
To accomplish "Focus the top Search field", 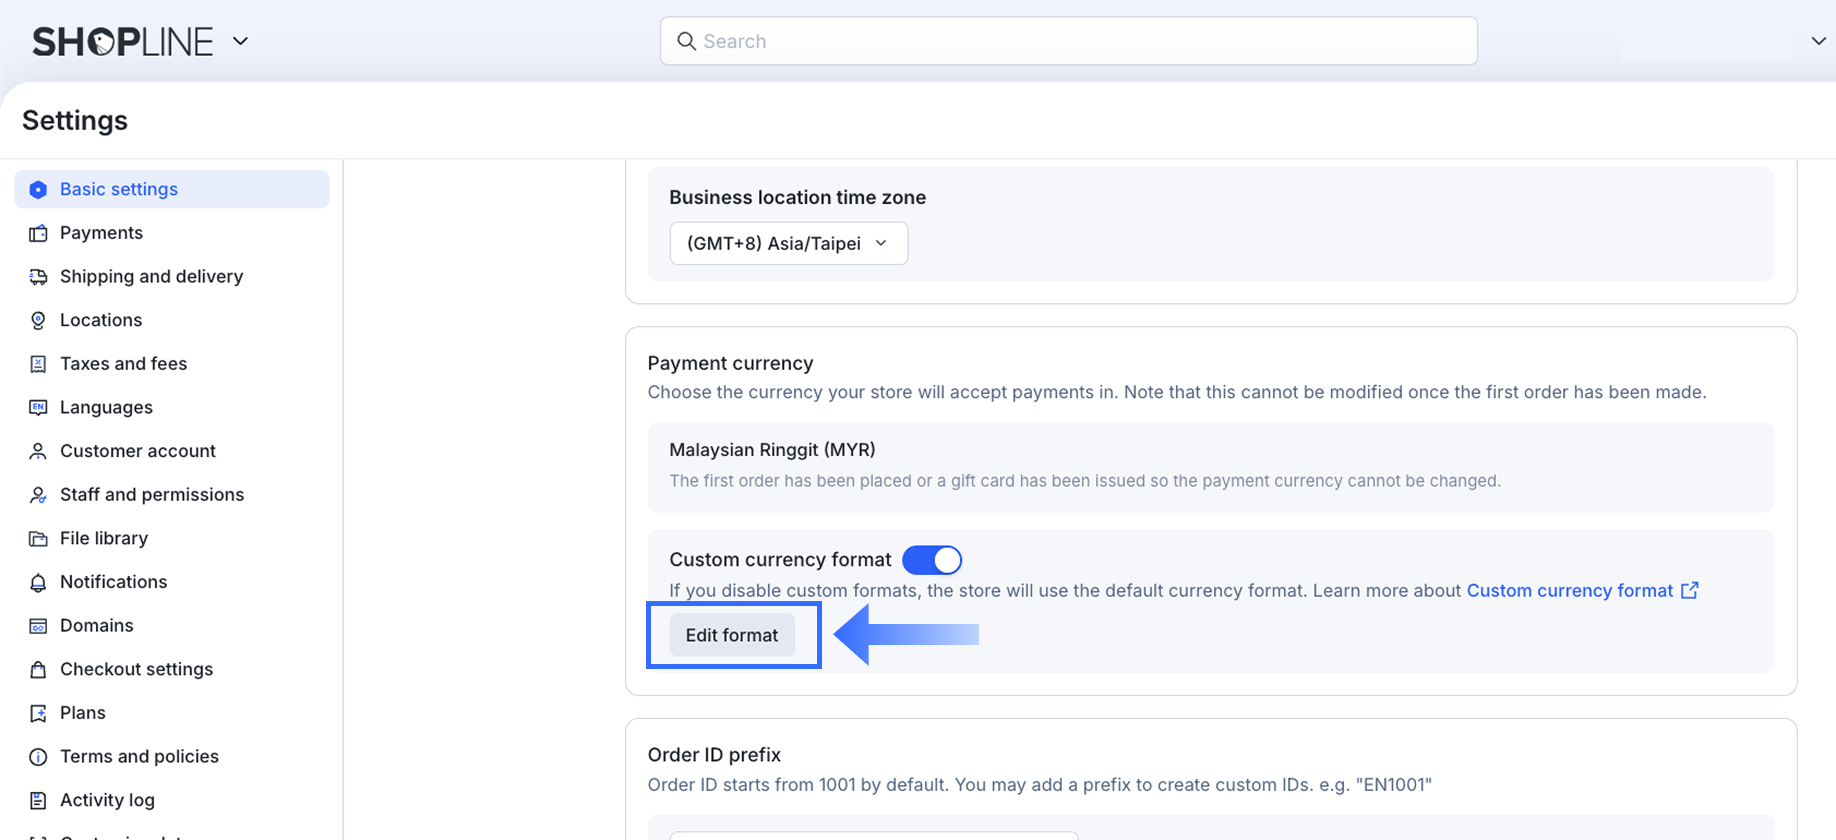I will pyautogui.click(x=1080, y=41).
